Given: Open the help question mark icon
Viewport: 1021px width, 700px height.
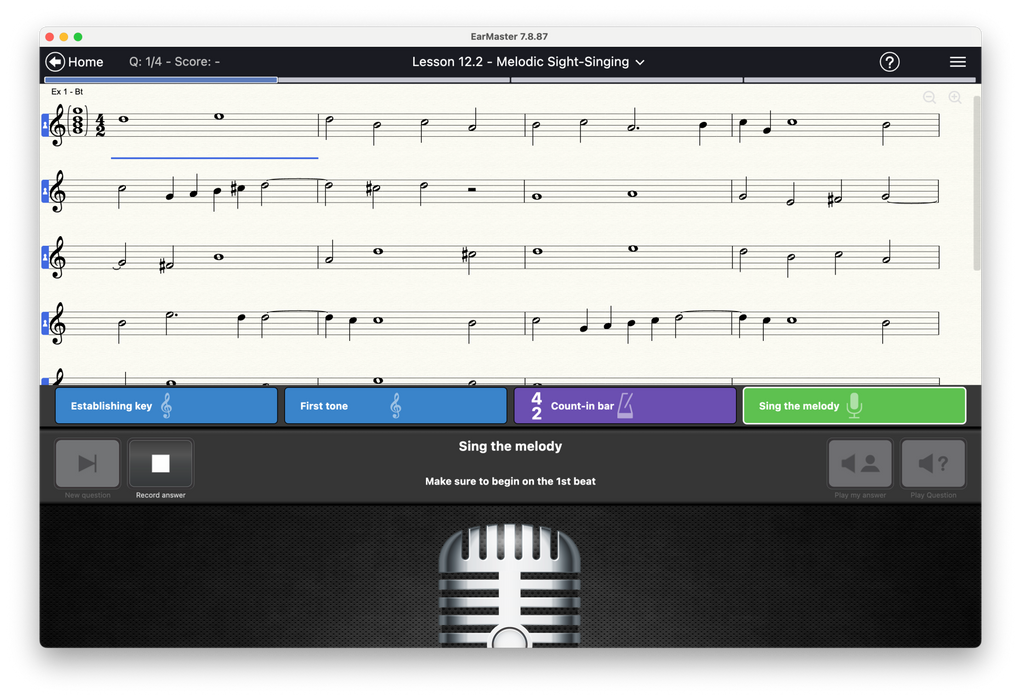Looking at the screenshot, I should pyautogui.click(x=889, y=62).
